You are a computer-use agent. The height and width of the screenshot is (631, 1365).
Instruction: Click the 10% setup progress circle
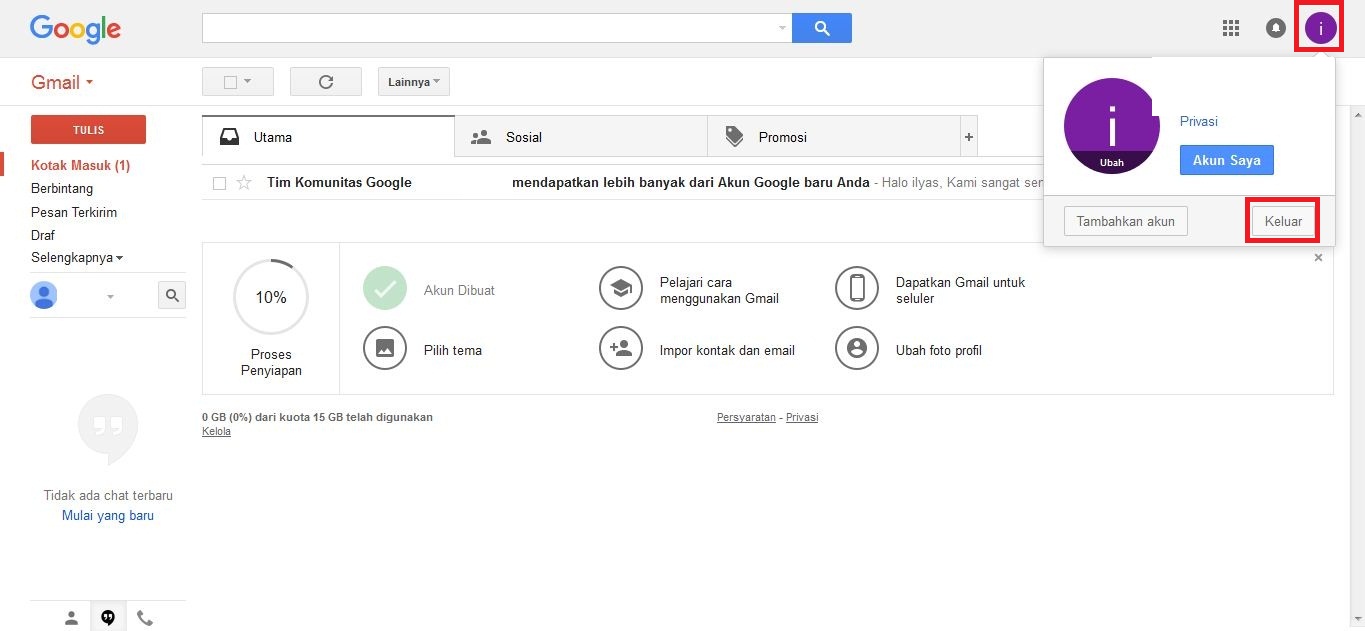tap(271, 297)
